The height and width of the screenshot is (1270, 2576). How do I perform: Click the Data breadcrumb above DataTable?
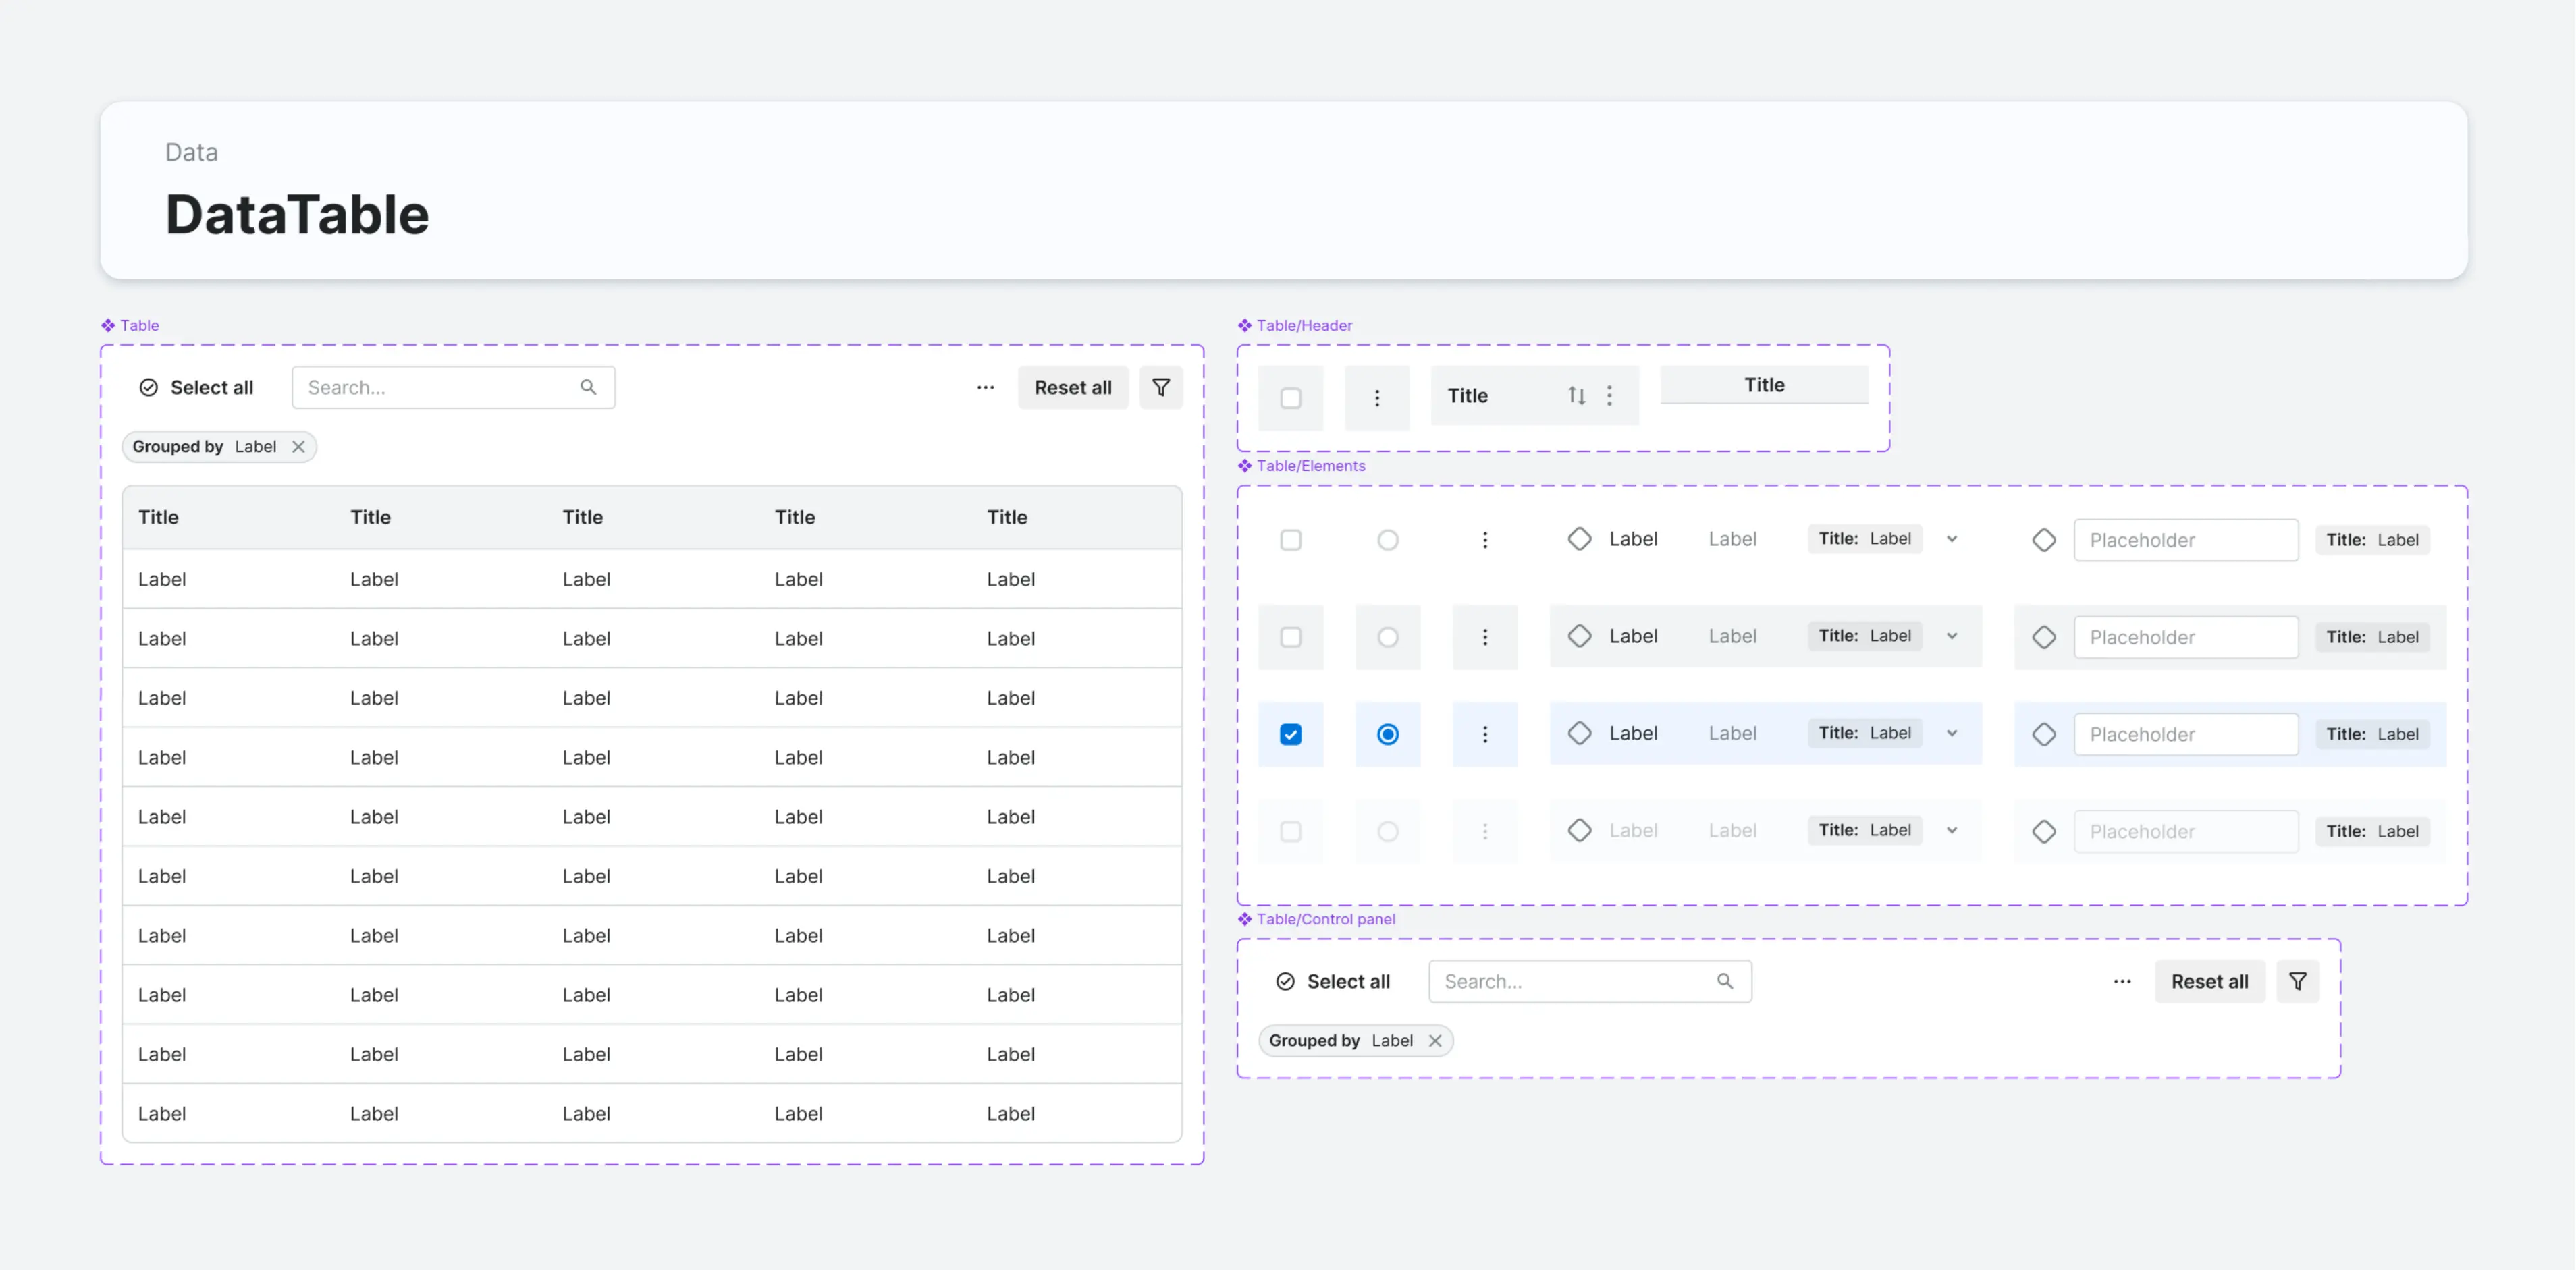(191, 152)
